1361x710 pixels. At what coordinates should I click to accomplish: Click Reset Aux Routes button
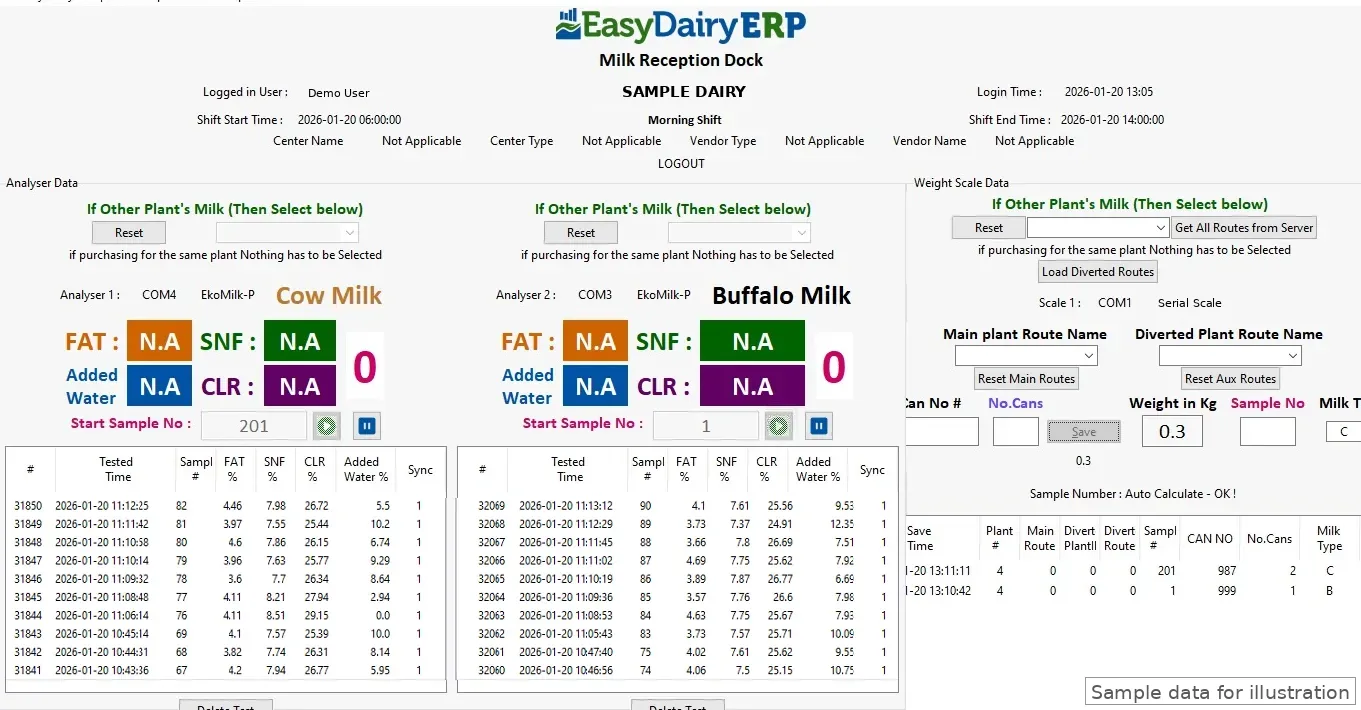coord(1230,378)
